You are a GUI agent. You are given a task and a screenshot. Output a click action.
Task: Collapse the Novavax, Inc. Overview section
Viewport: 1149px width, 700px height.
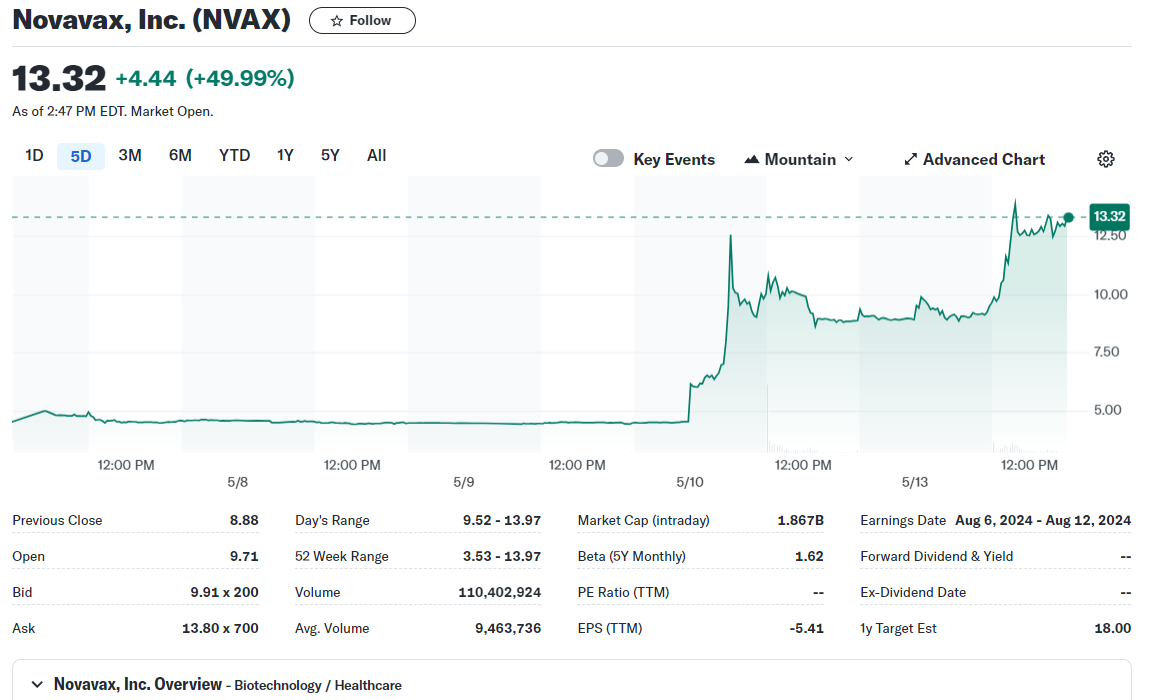coord(37,685)
